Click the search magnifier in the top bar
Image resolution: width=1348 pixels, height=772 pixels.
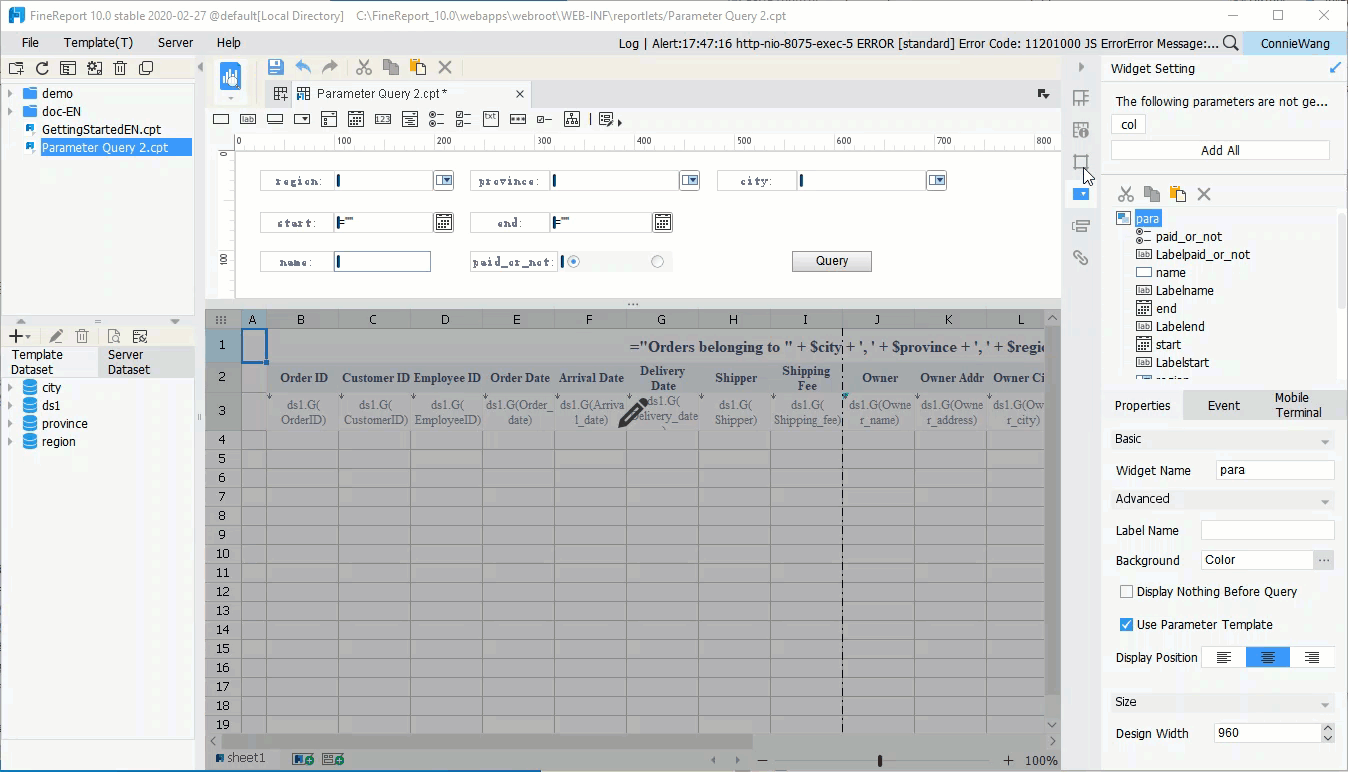click(x=1231, y=43)
